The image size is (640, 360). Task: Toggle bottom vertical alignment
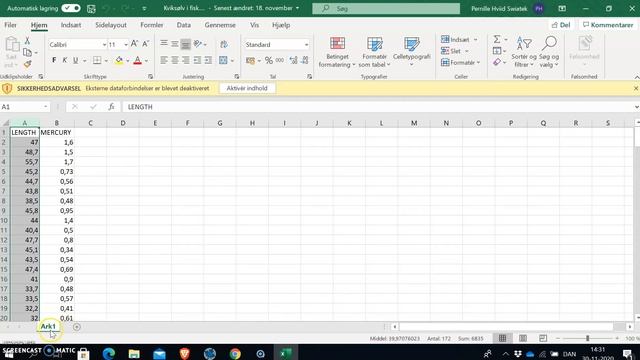click(186, 44)
